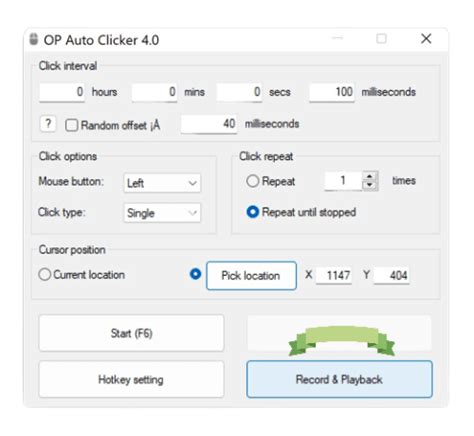Open the Mouse button dropdown
Screen dimensions: 474x436
click(162, 183)
